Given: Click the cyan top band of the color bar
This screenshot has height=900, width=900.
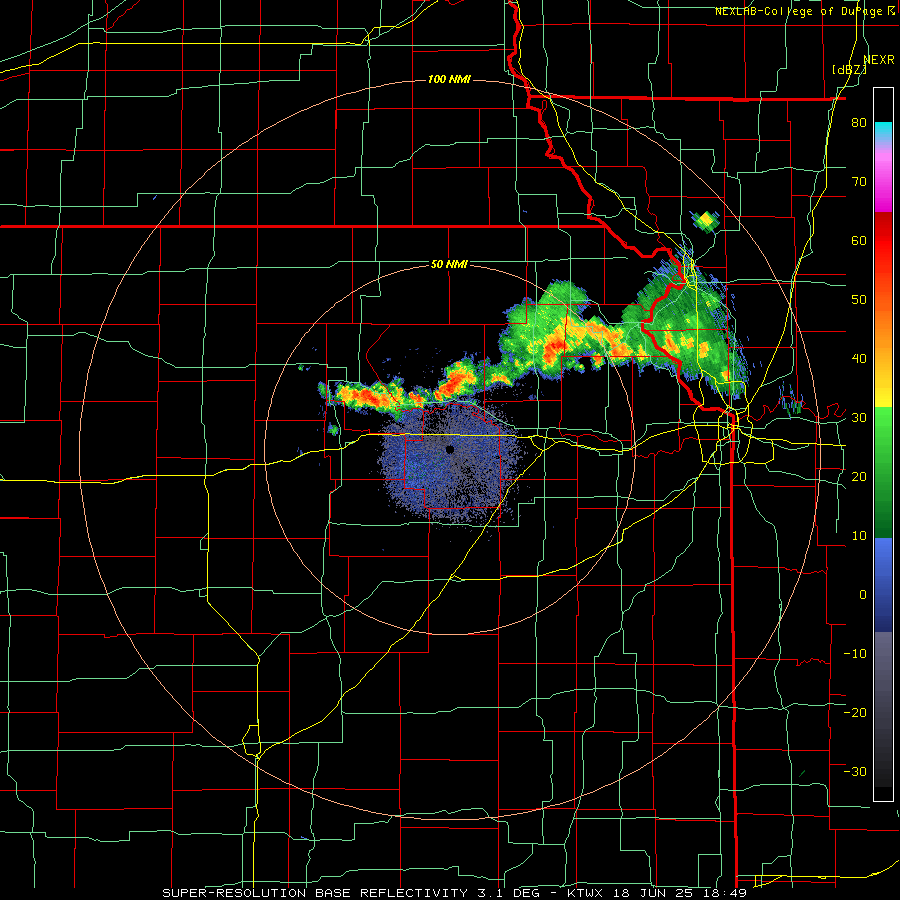Looking at the screenshot, I should (883, 130).
